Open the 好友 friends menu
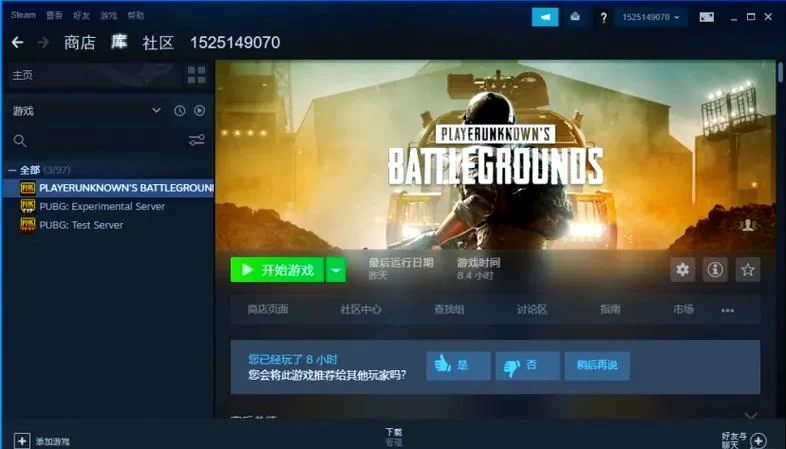The image size is (786, 449). [81, 16]
